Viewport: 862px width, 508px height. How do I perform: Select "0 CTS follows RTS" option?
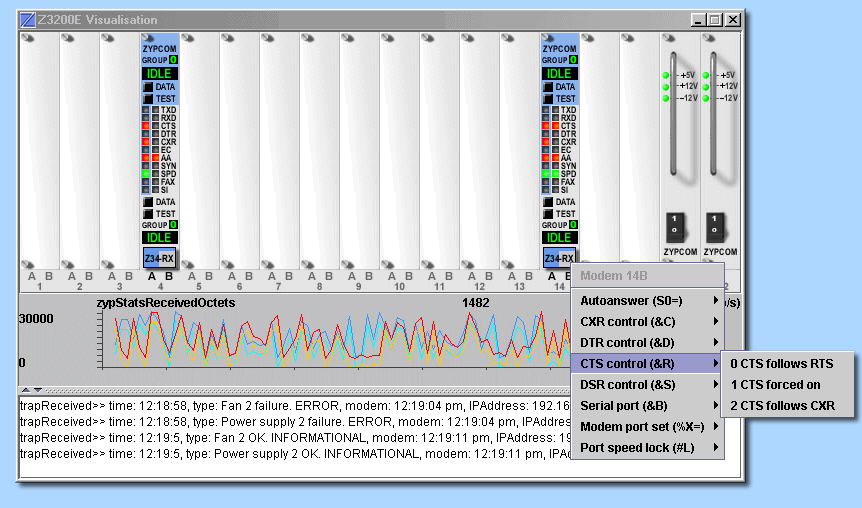click(783, 364)
